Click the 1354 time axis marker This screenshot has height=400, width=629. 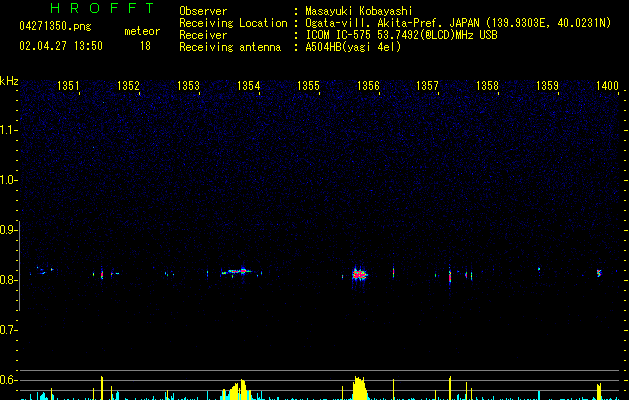(x=248, y=86)
